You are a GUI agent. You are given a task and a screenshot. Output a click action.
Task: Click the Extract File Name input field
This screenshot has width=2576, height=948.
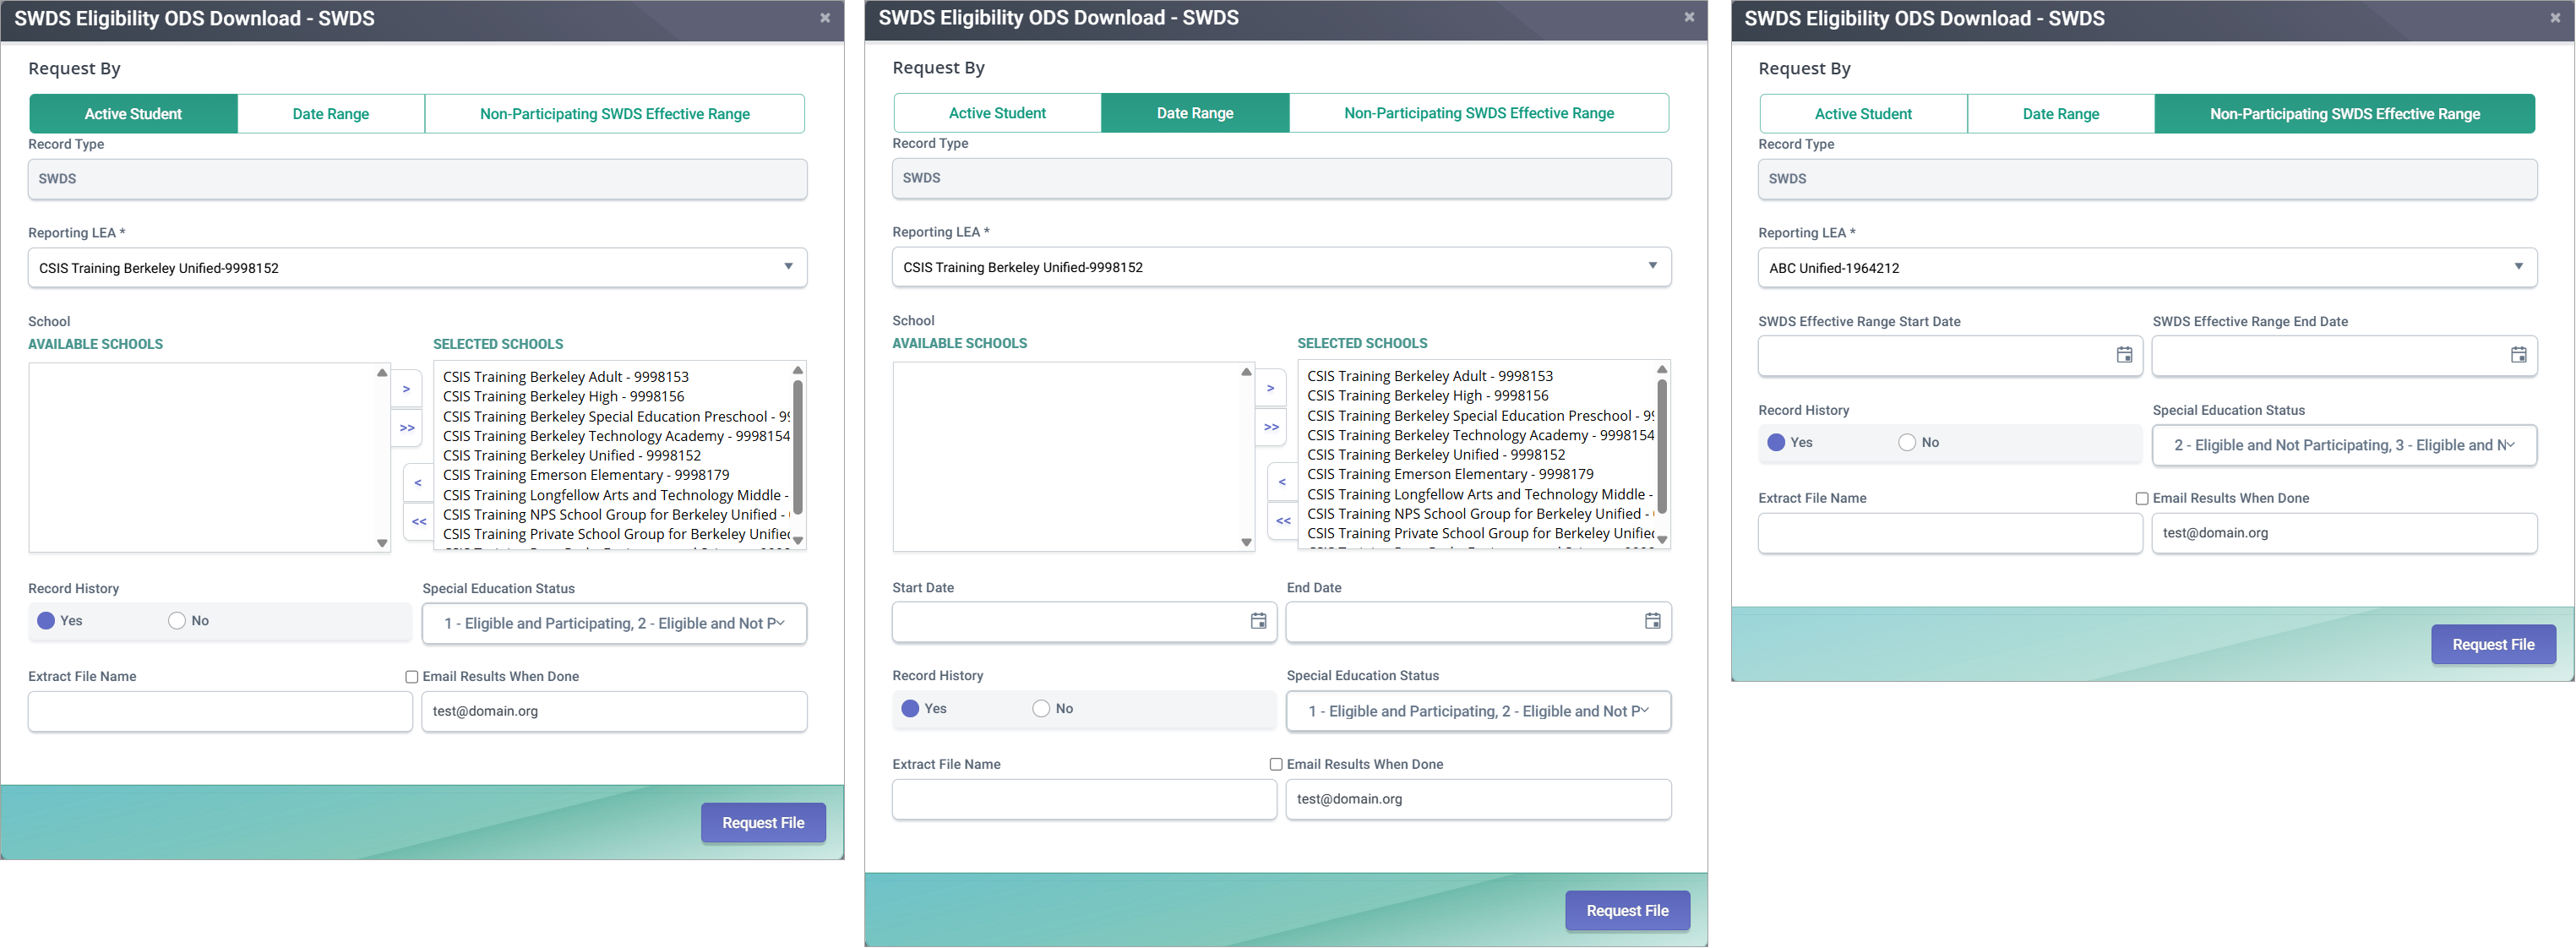pyautogui.click(x=219, y=711)
